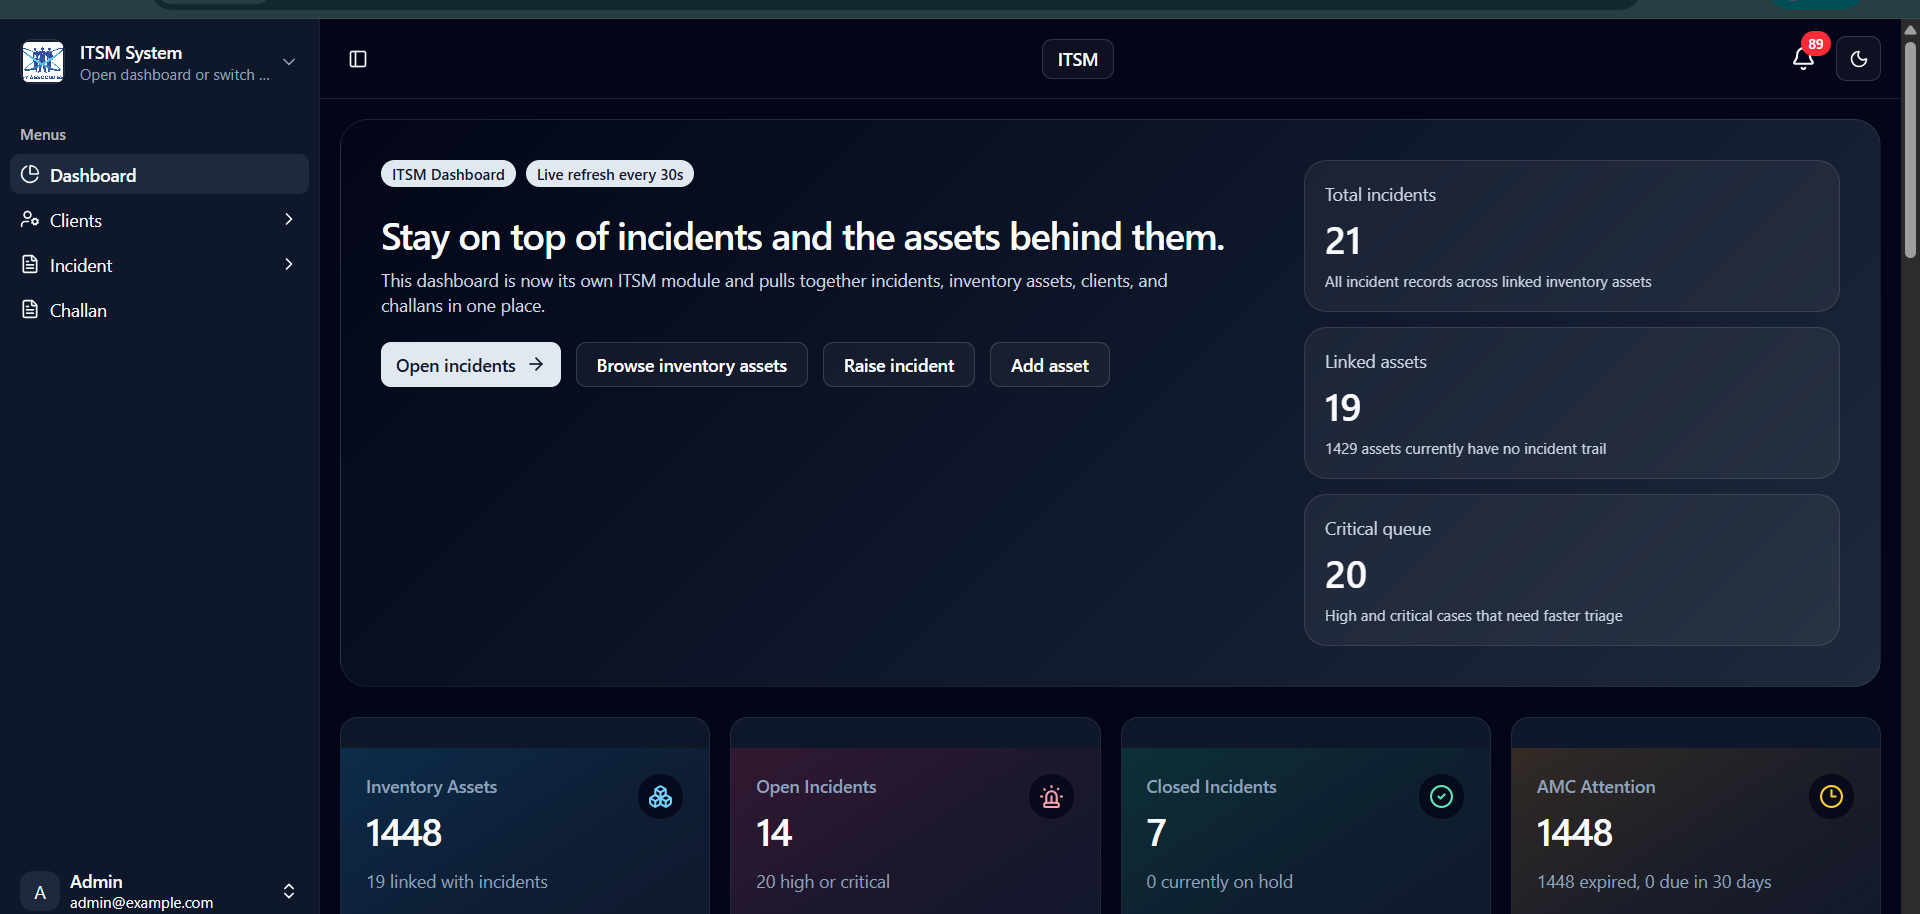Click the Challan document icon
1920x914 pixels.
click(x=30, y=309)
